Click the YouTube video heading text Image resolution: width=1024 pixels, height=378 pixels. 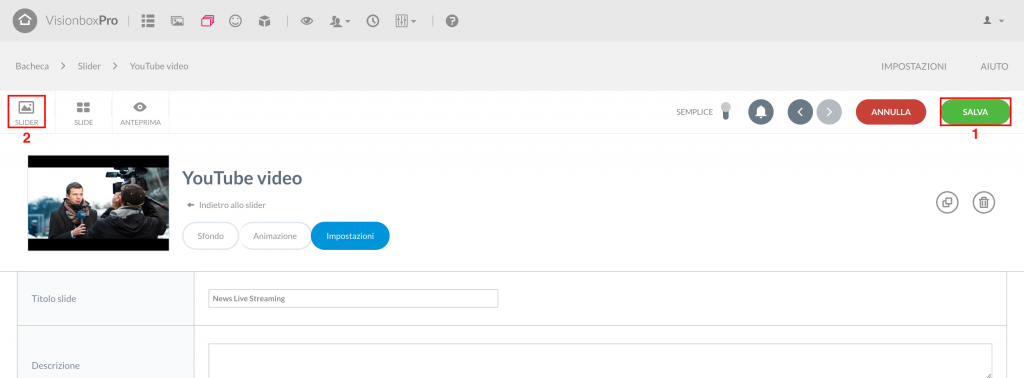[x=242, y=178]
